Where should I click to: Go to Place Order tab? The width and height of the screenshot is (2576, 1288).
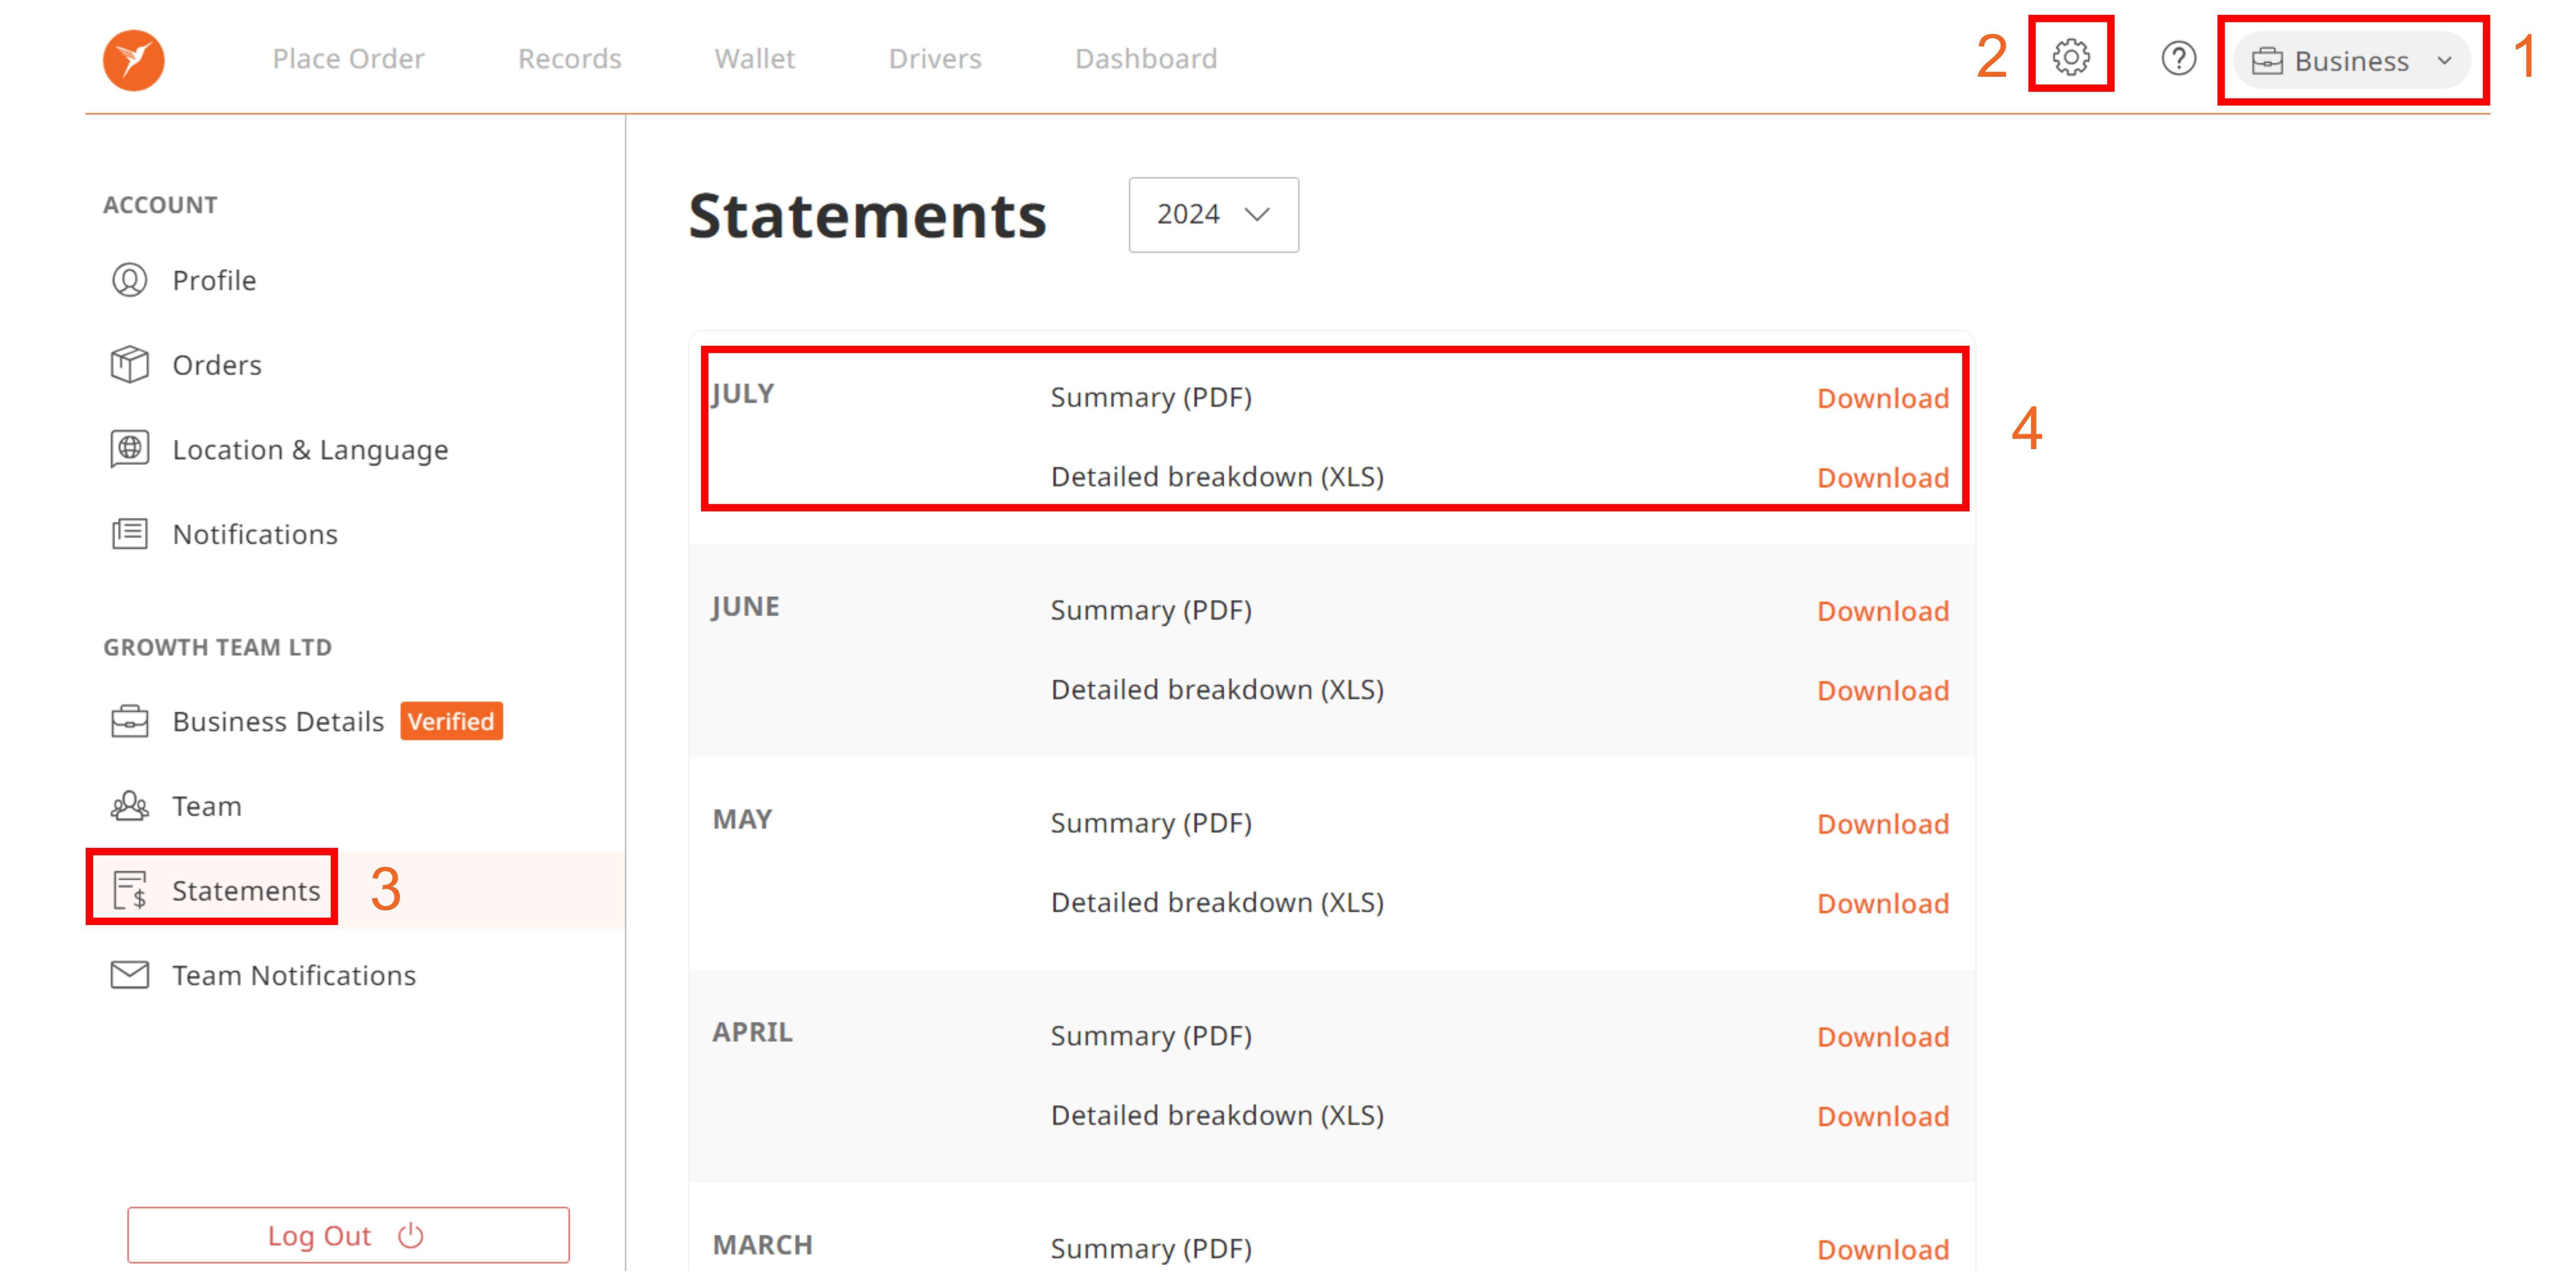coord(348,59)
